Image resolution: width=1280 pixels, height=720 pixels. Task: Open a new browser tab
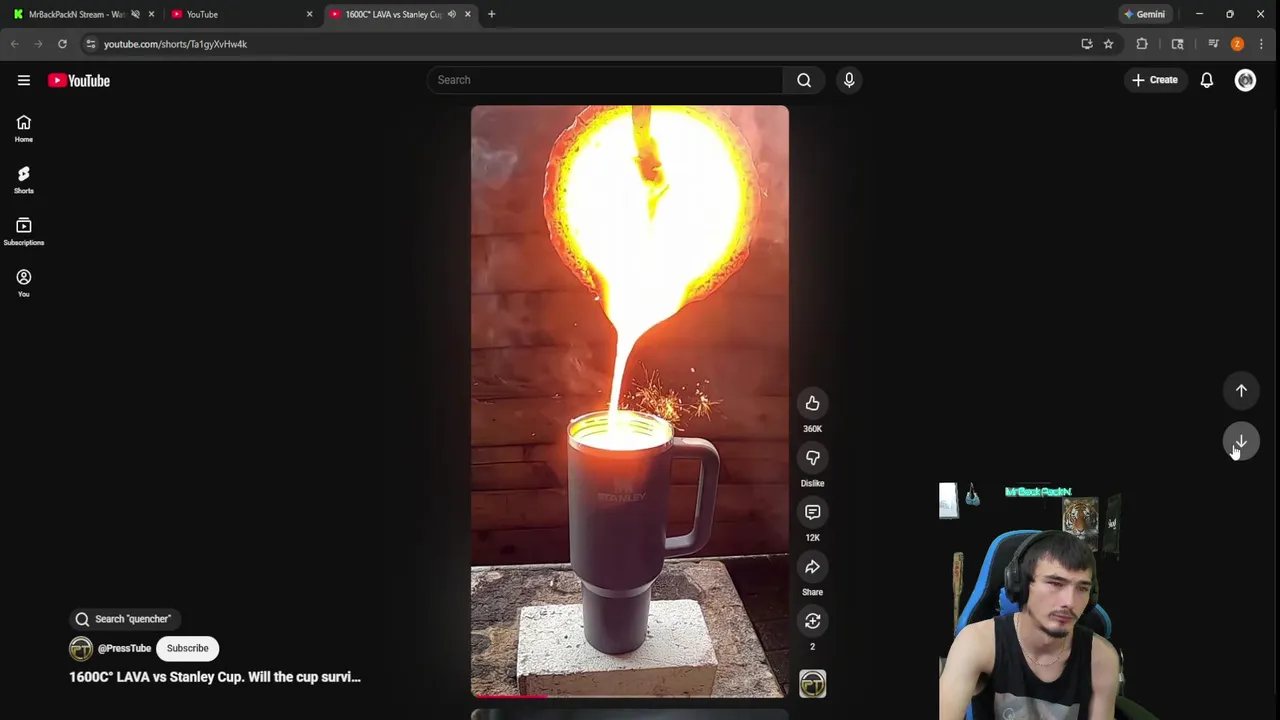click(x=491, y=14)
